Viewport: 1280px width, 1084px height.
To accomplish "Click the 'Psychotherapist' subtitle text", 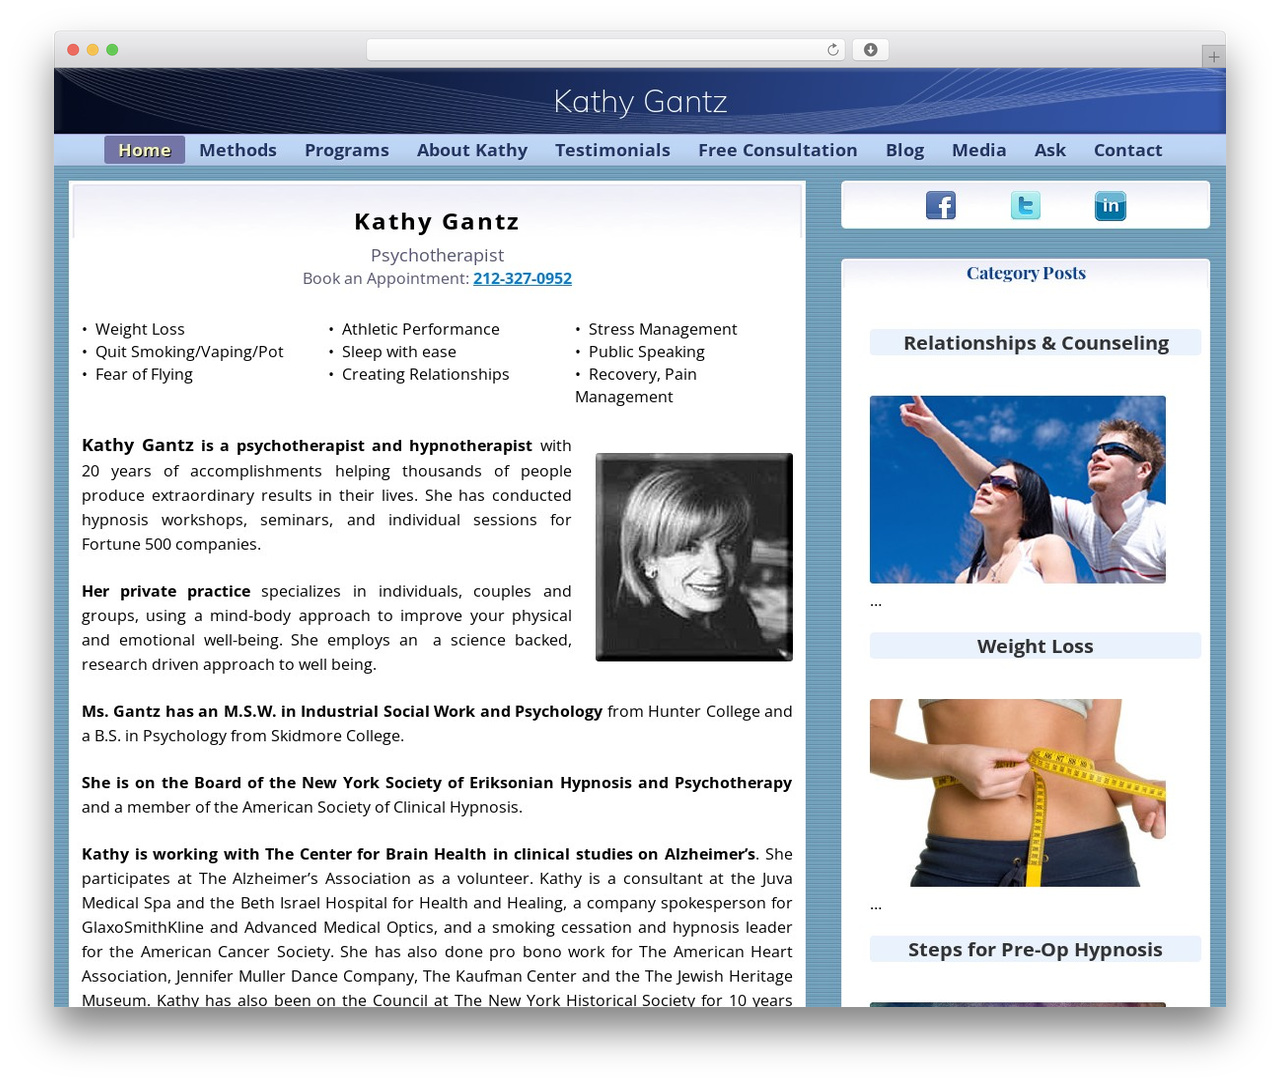I will (x=437, y=255).
